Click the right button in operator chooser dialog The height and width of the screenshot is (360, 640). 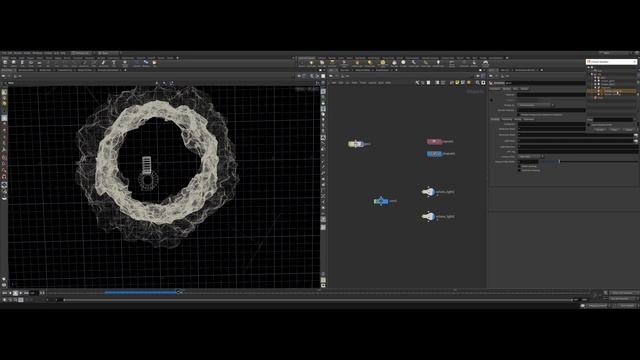click(x=629, y=129)
